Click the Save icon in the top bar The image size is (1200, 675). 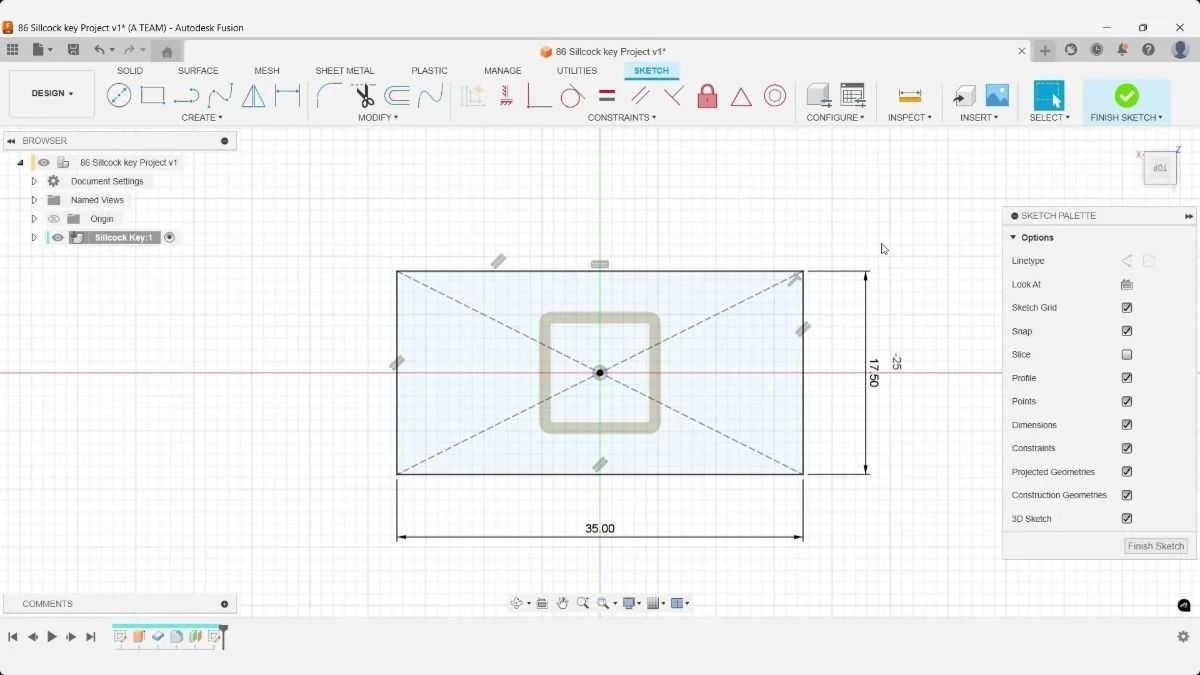point(73,50)
